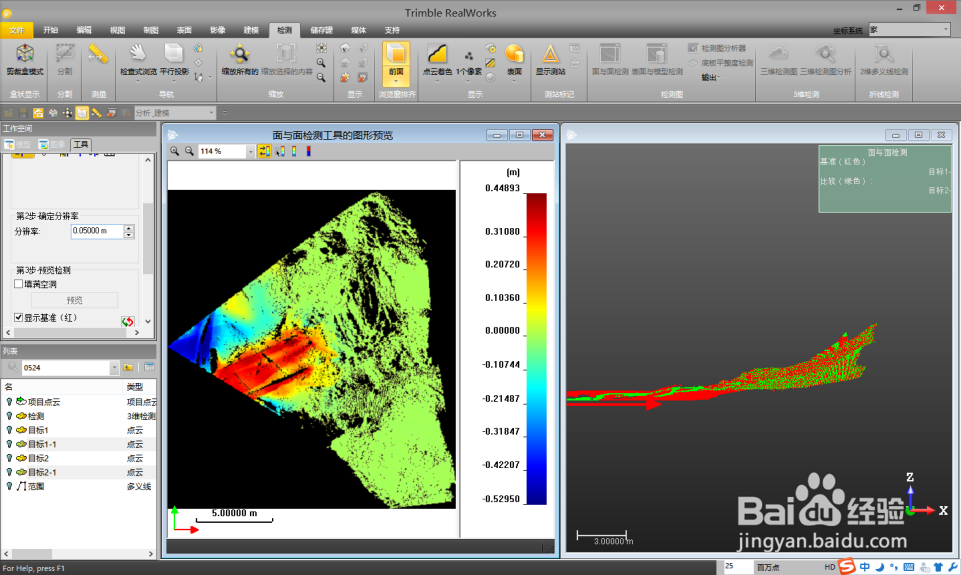Click the 预览 preview button

[x=74, y=300]
